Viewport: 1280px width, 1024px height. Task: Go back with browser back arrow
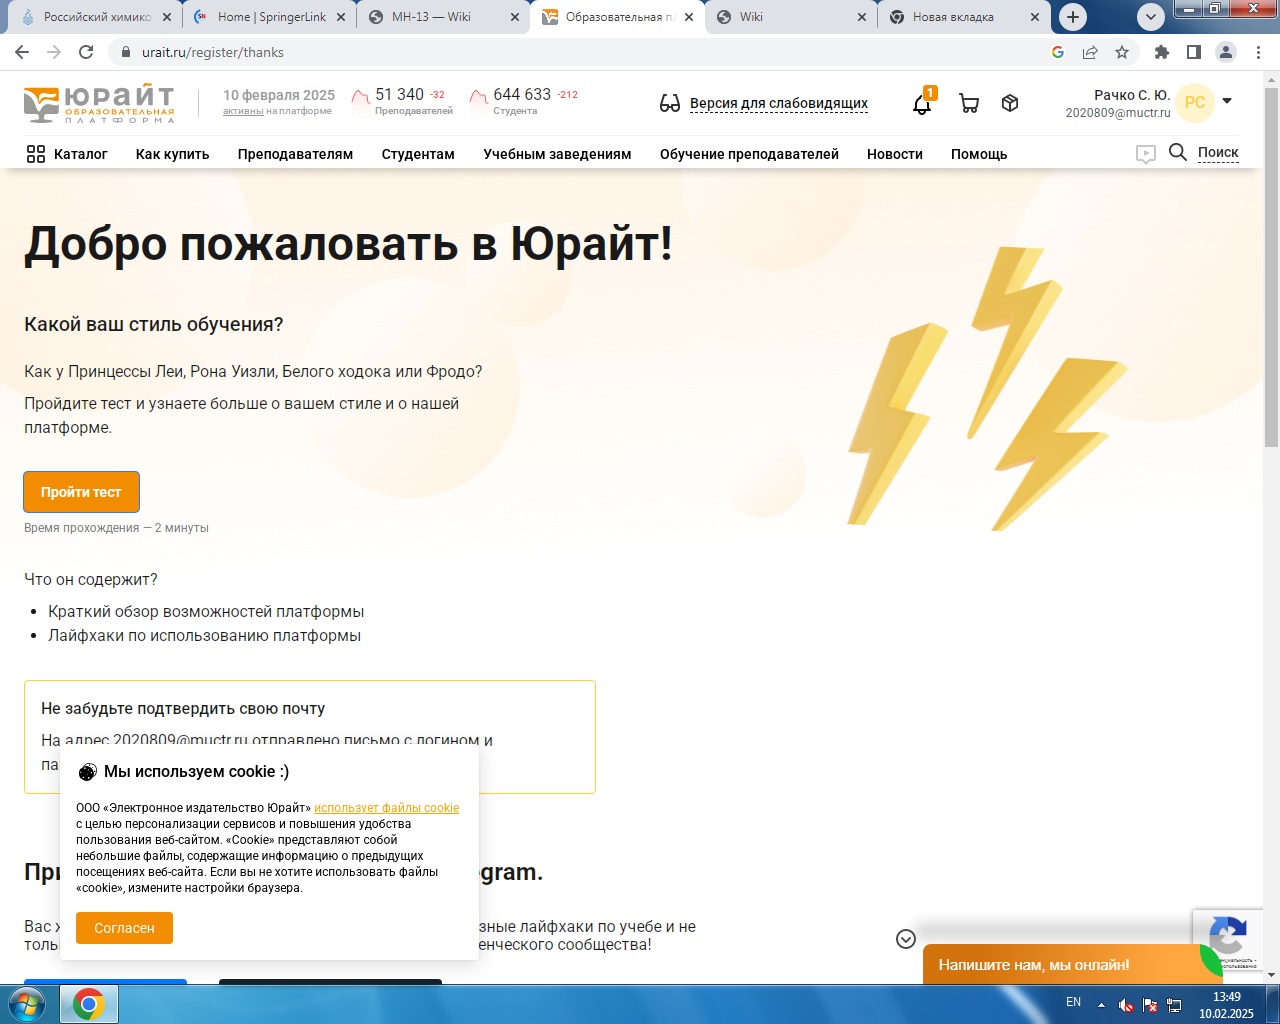[22, 52]
